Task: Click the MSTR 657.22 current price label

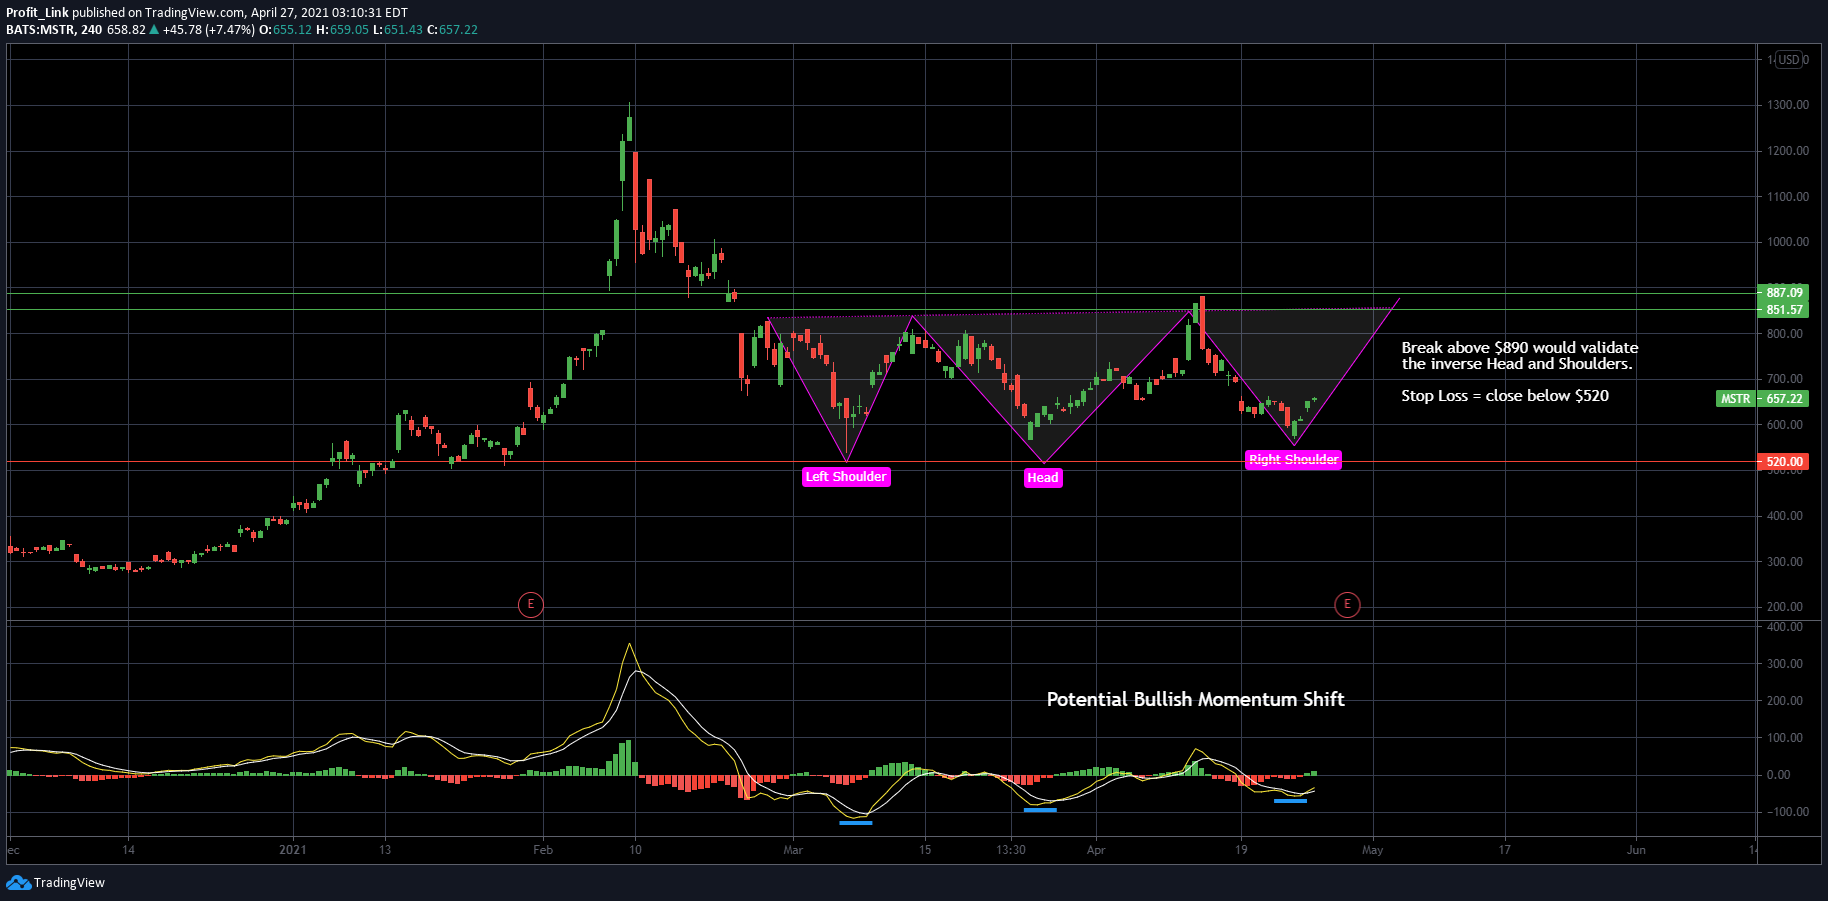Action: coord(1762,399)
